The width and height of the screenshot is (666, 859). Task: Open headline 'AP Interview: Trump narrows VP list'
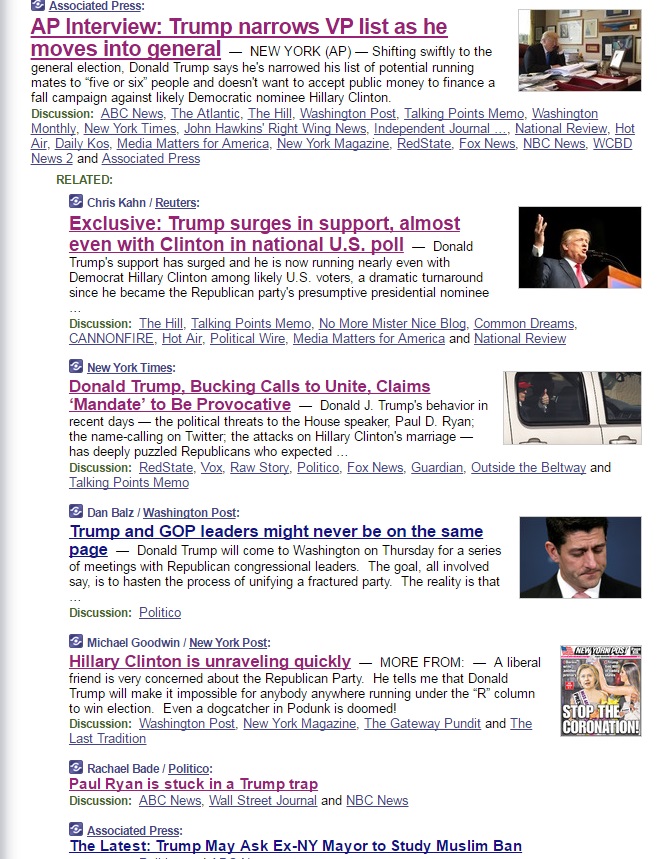pos(239,37)
